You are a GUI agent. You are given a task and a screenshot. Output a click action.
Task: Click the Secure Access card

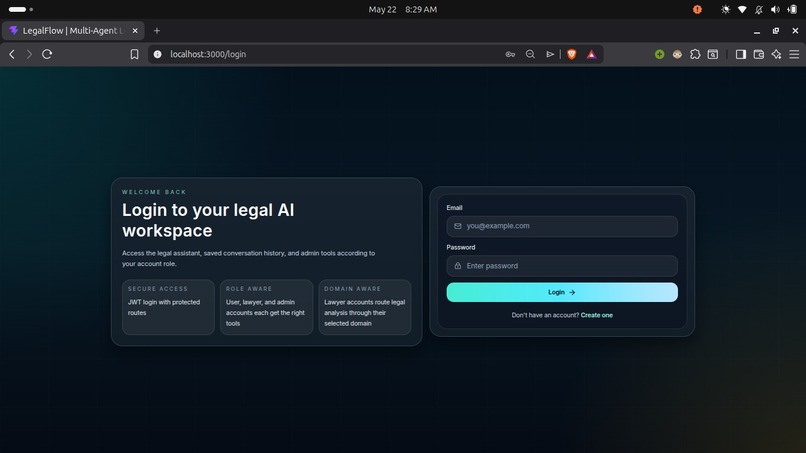point(168,307)
